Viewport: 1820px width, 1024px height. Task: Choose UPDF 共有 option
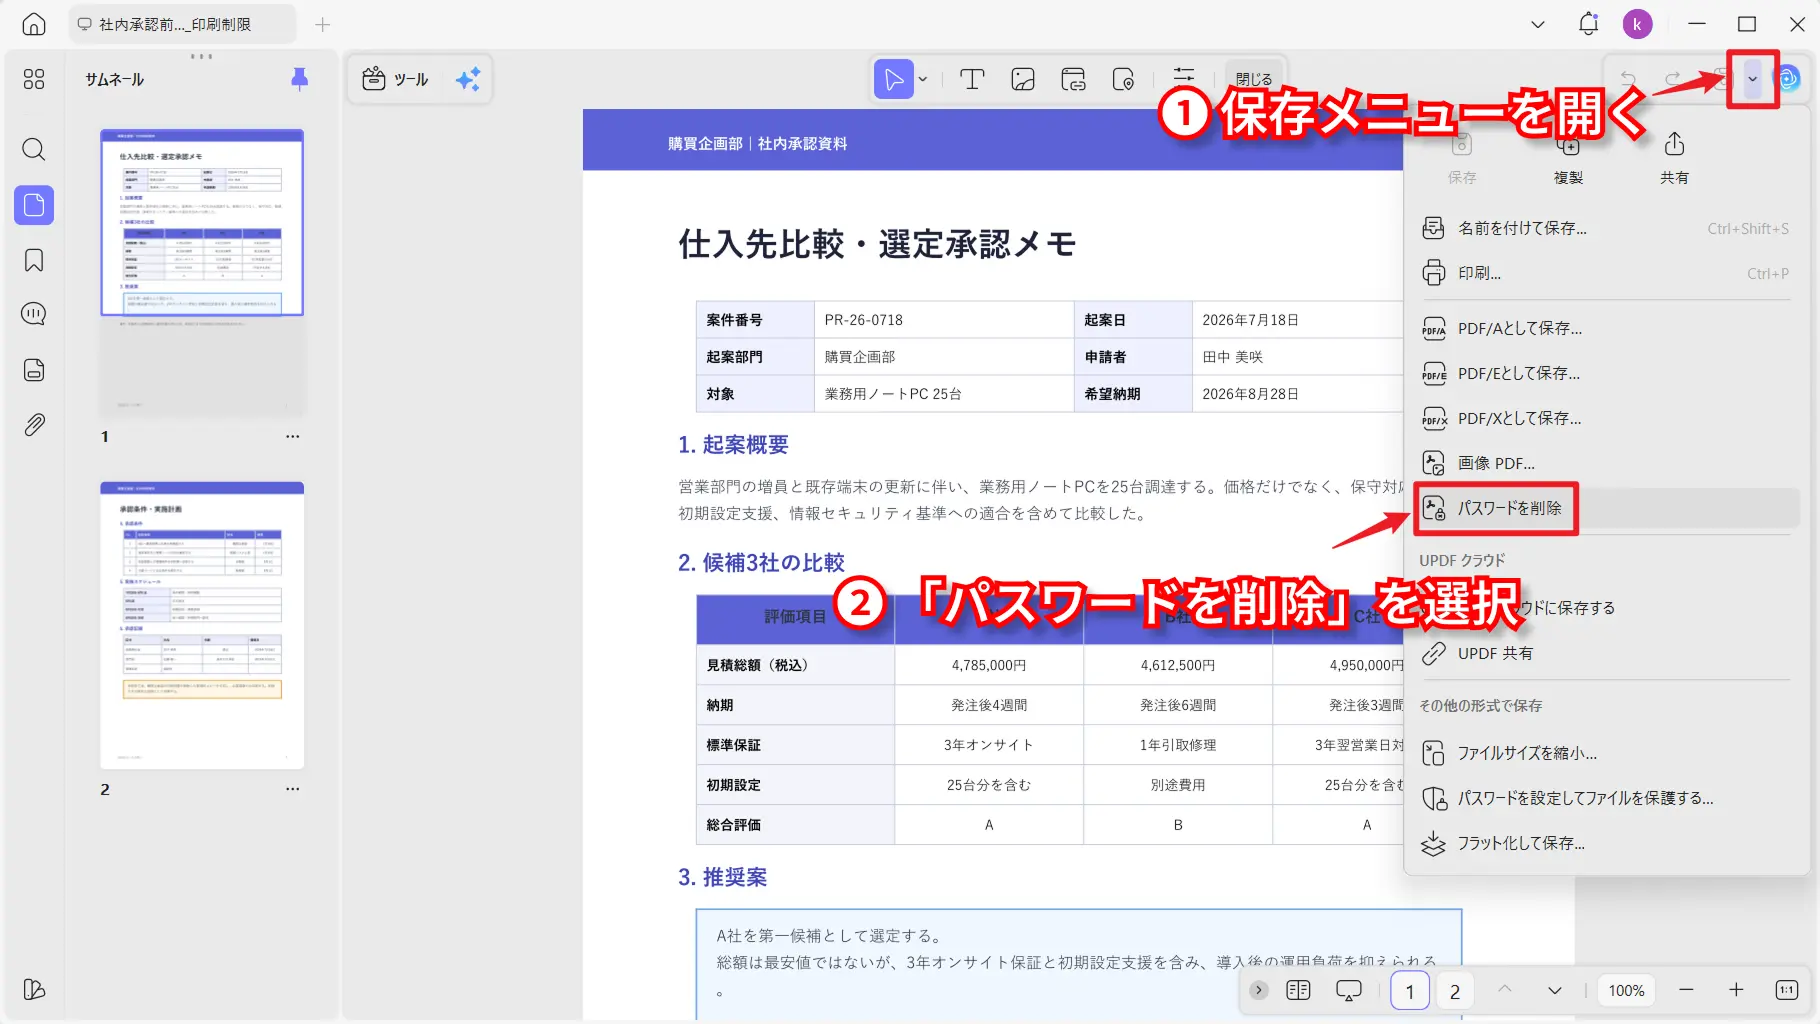tap(1605, 653)
